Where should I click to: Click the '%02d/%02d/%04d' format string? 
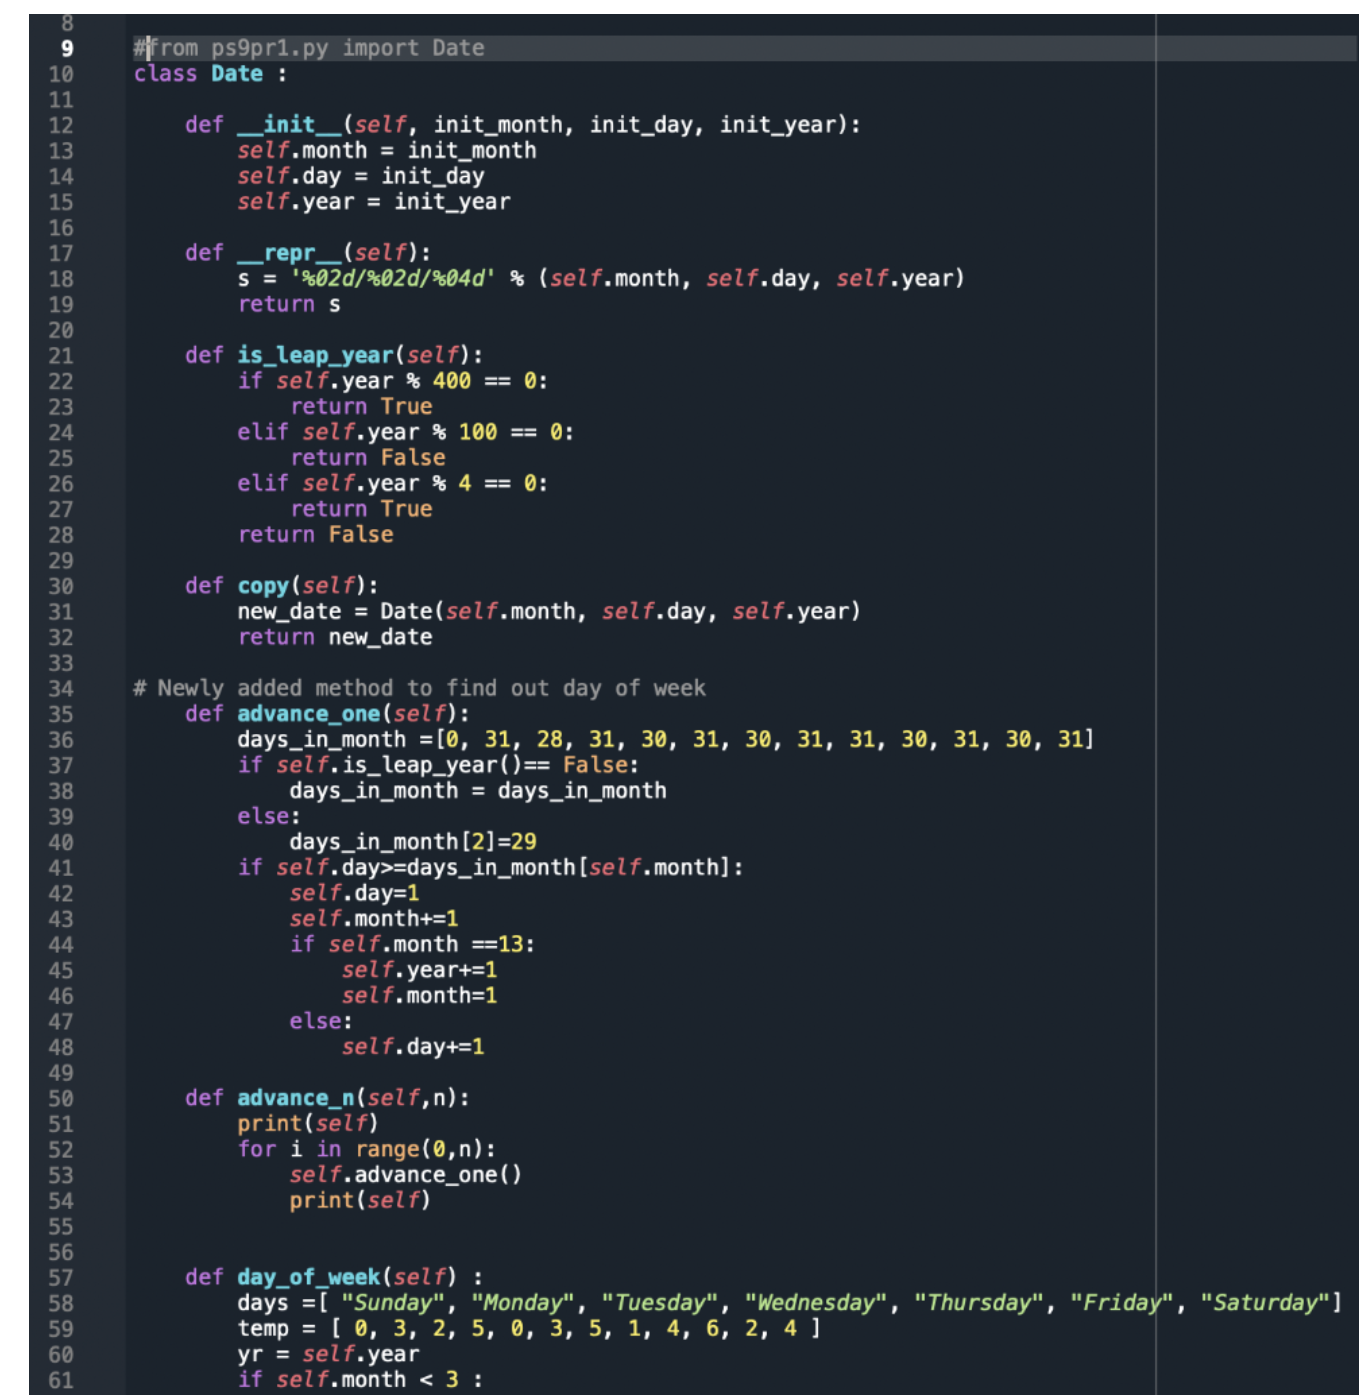(x=393, y=279)
